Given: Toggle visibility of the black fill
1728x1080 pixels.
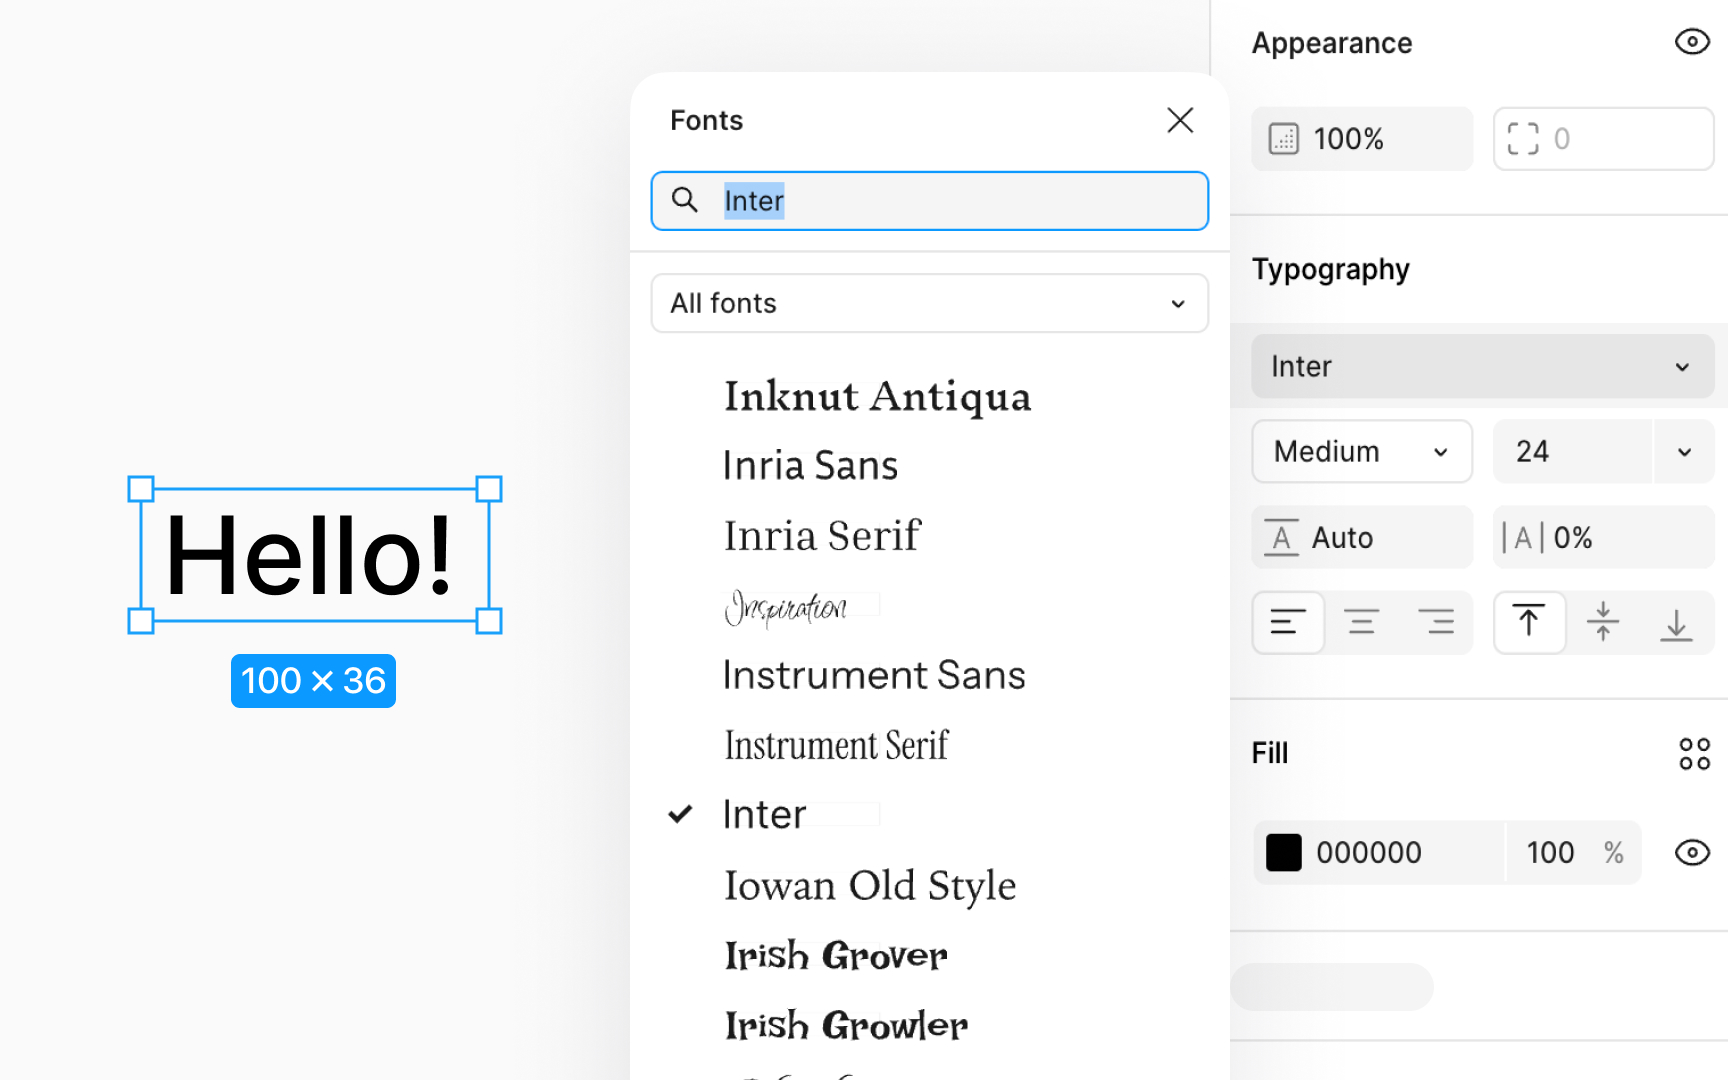Looking at the screenshot, I should (x=1692, y=853).
